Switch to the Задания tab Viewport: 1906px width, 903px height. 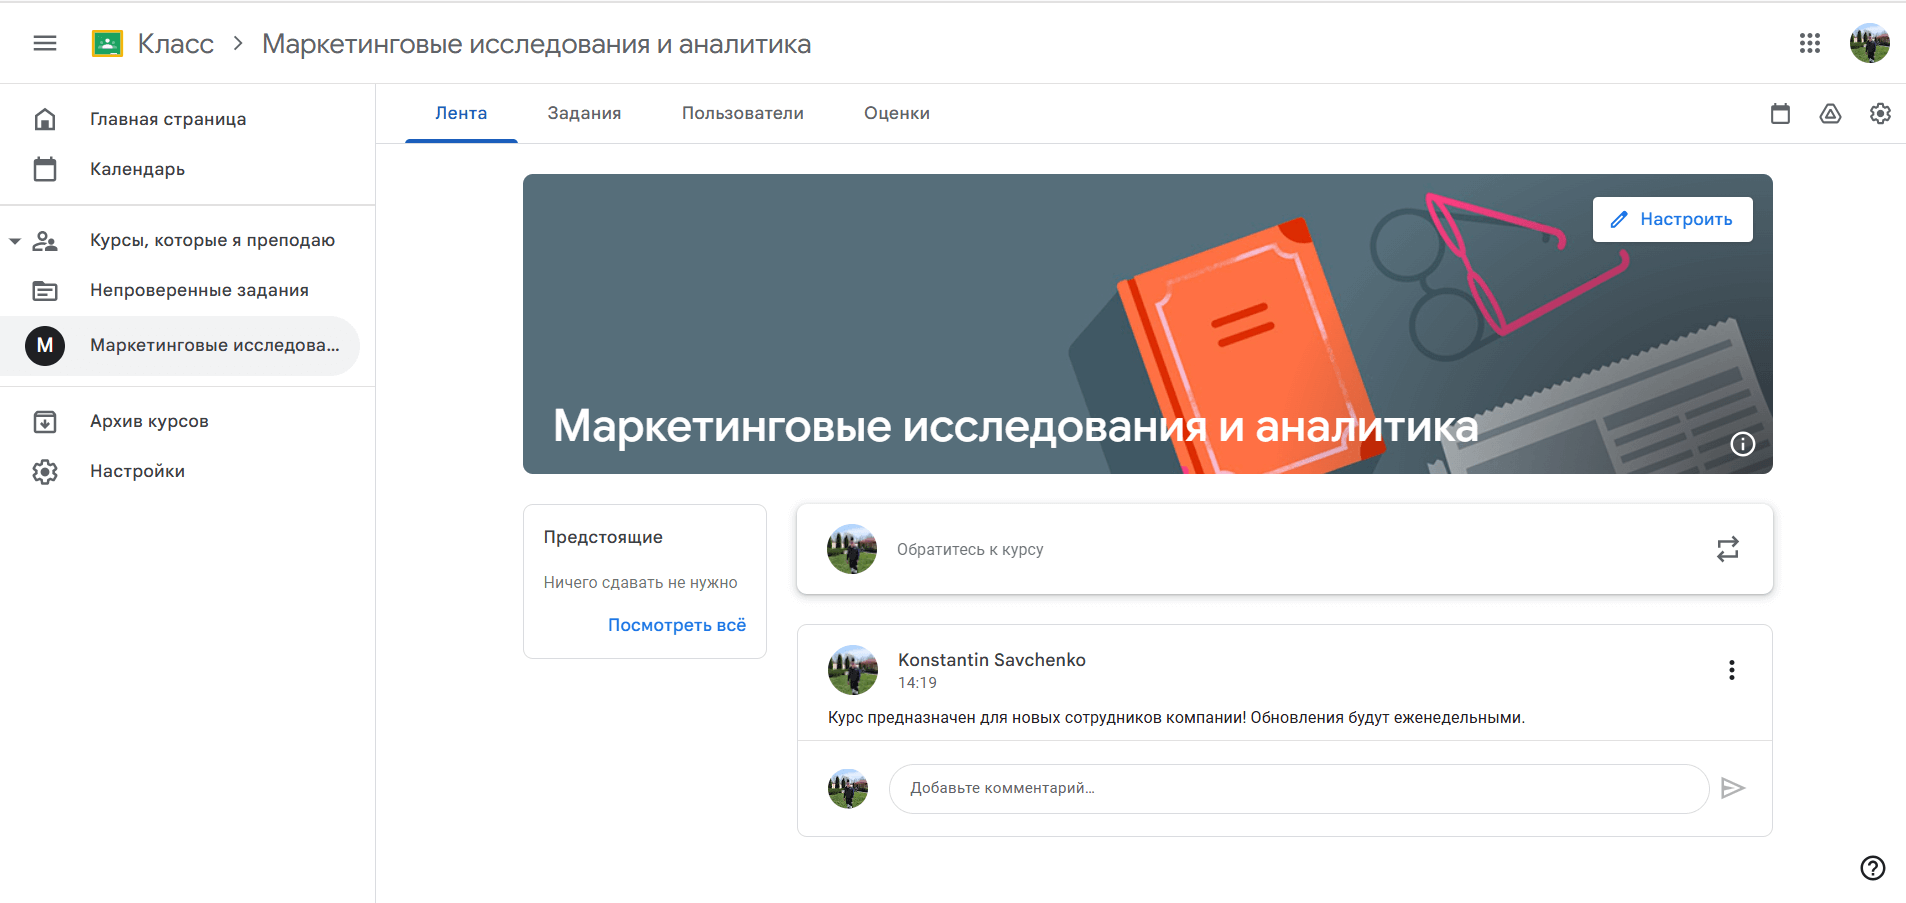[584, 113]
